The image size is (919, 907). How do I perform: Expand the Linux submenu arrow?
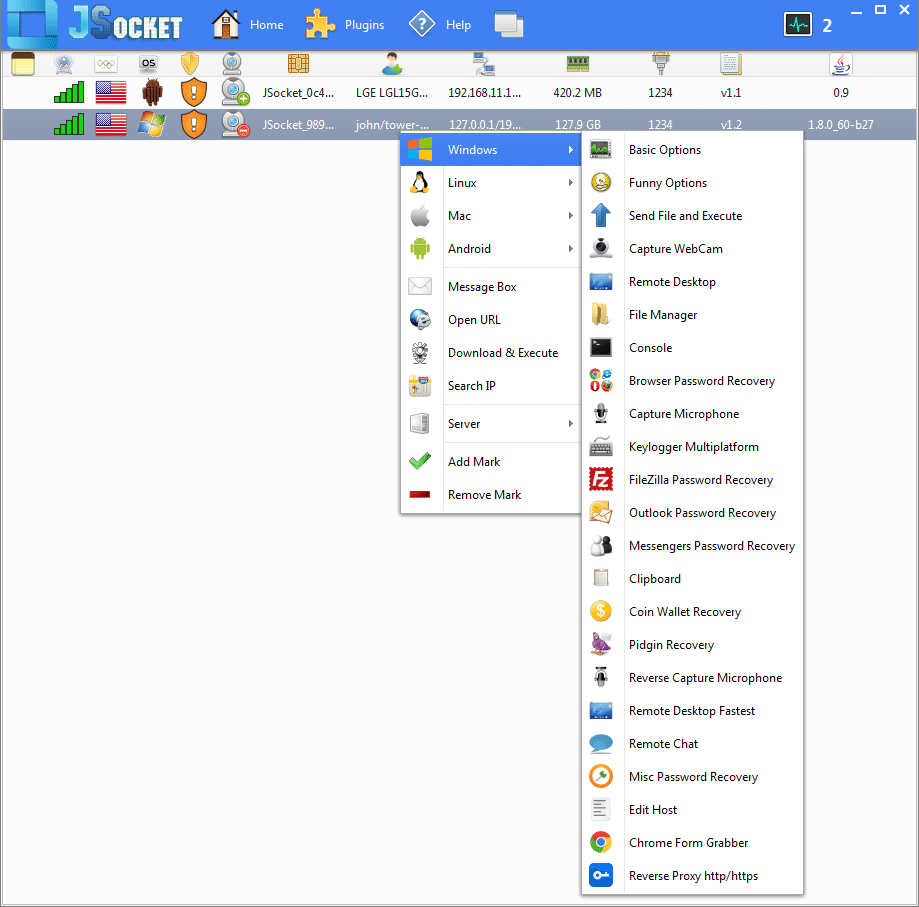pyautogui.click(x=571, y=183)
